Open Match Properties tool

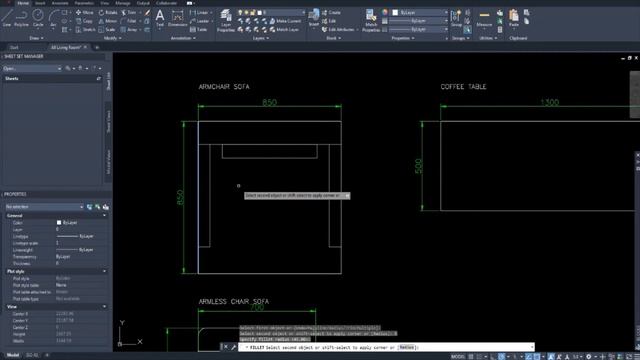(371, 20)
